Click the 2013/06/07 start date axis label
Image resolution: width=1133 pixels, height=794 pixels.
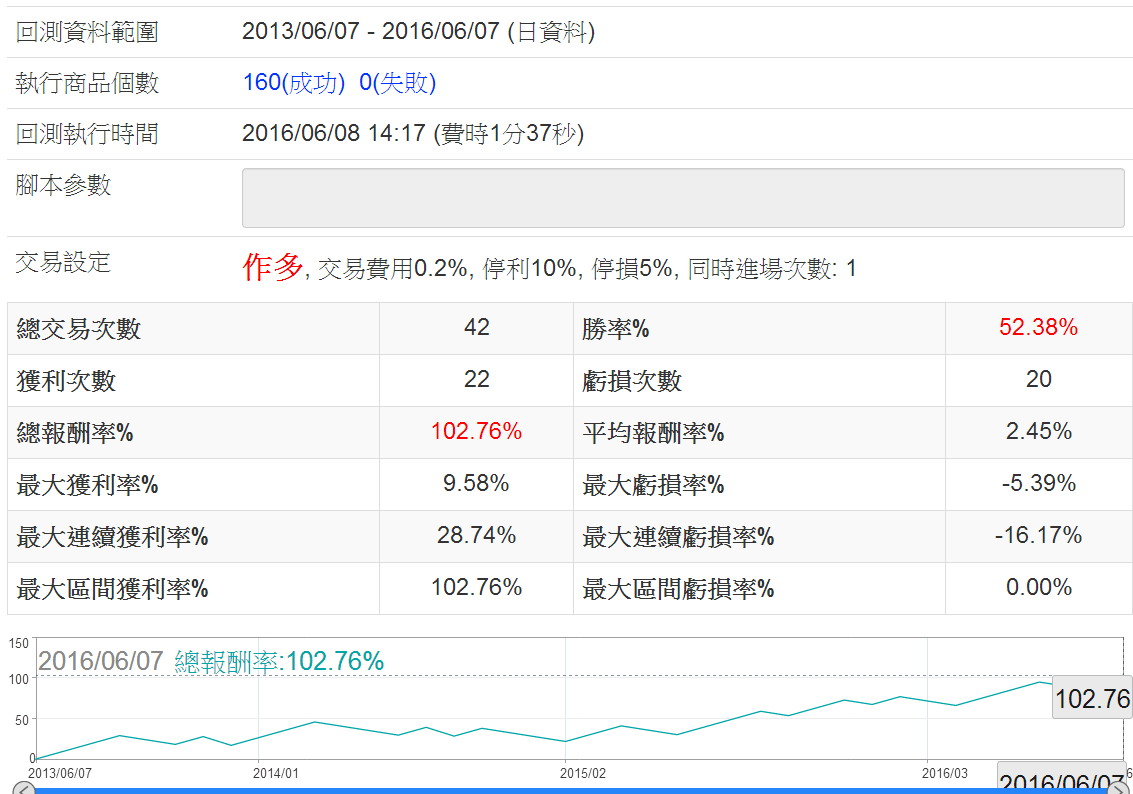tap(59, 773)
